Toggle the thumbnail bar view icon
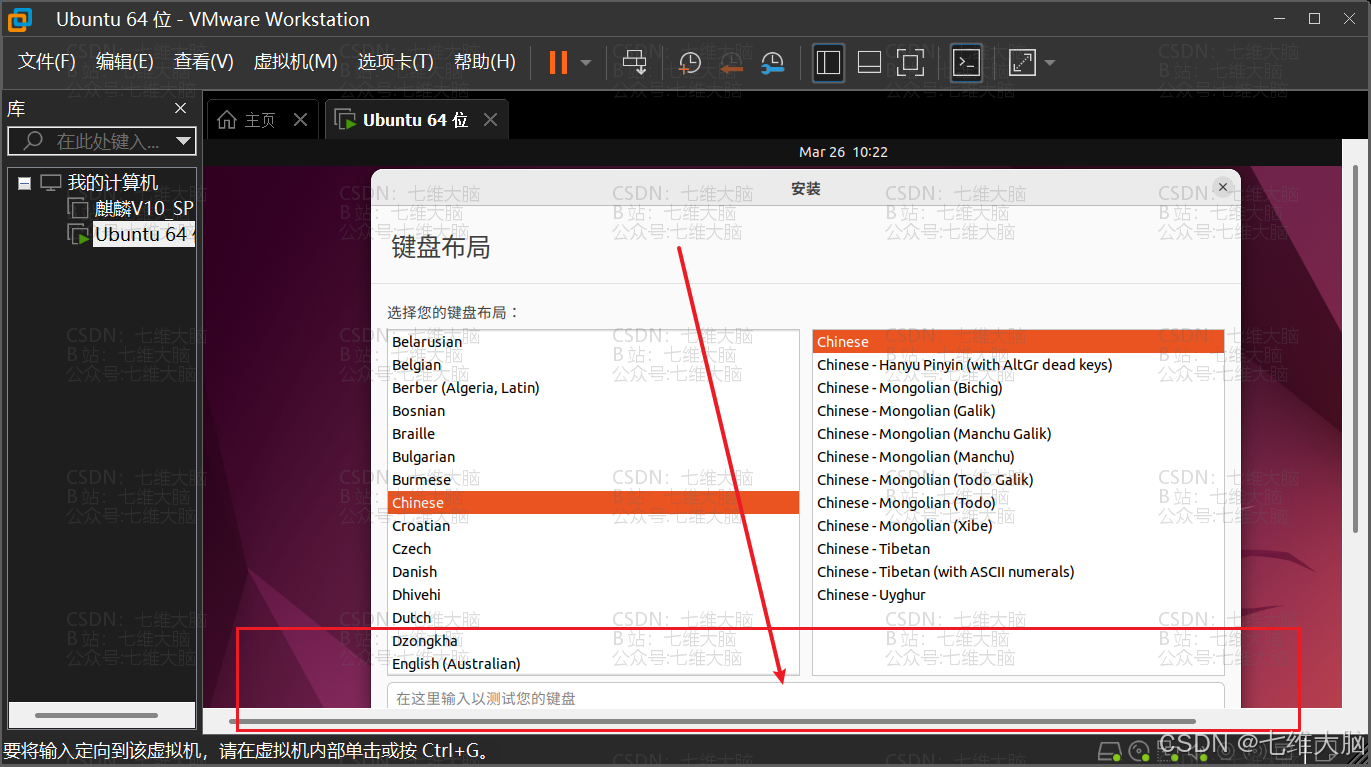 (869, 62)
